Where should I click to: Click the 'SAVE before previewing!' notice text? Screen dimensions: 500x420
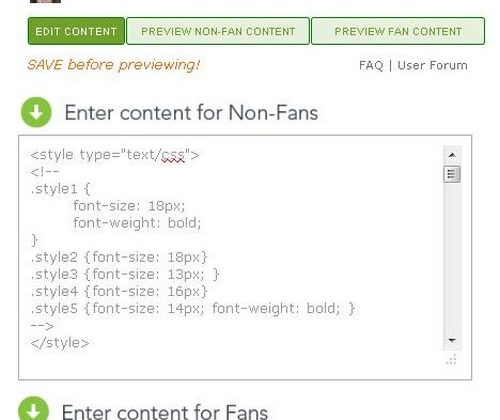tap(114, 65)
